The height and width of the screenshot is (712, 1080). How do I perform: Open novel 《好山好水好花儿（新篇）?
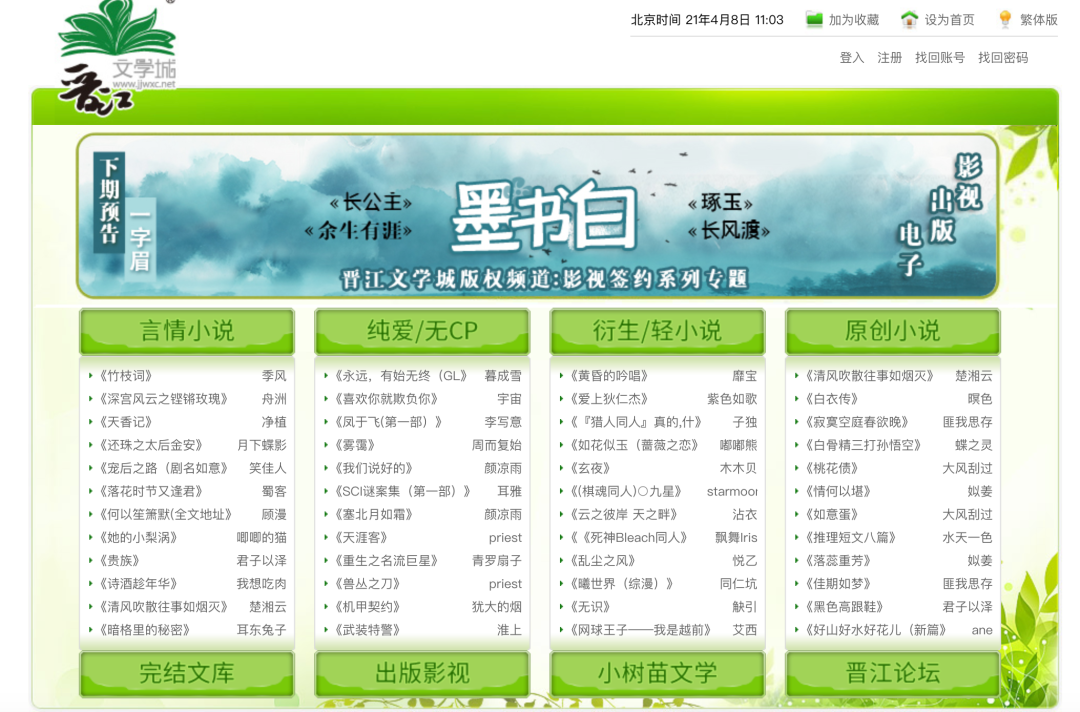click(x=875, y=630)
